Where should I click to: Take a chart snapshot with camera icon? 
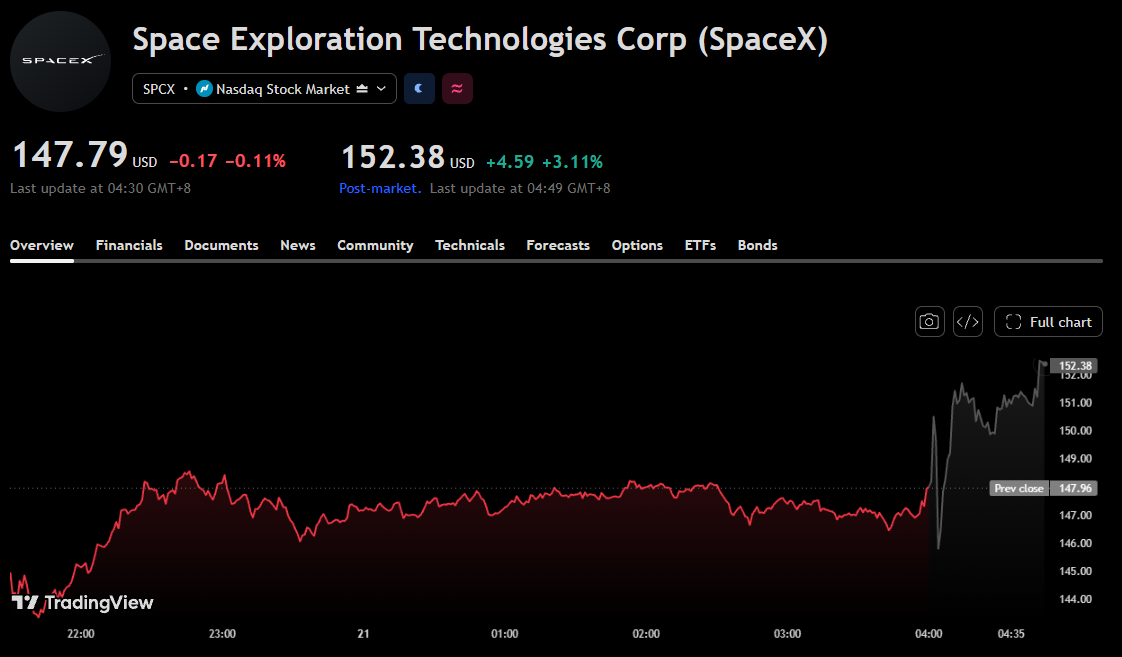point(930,321)
